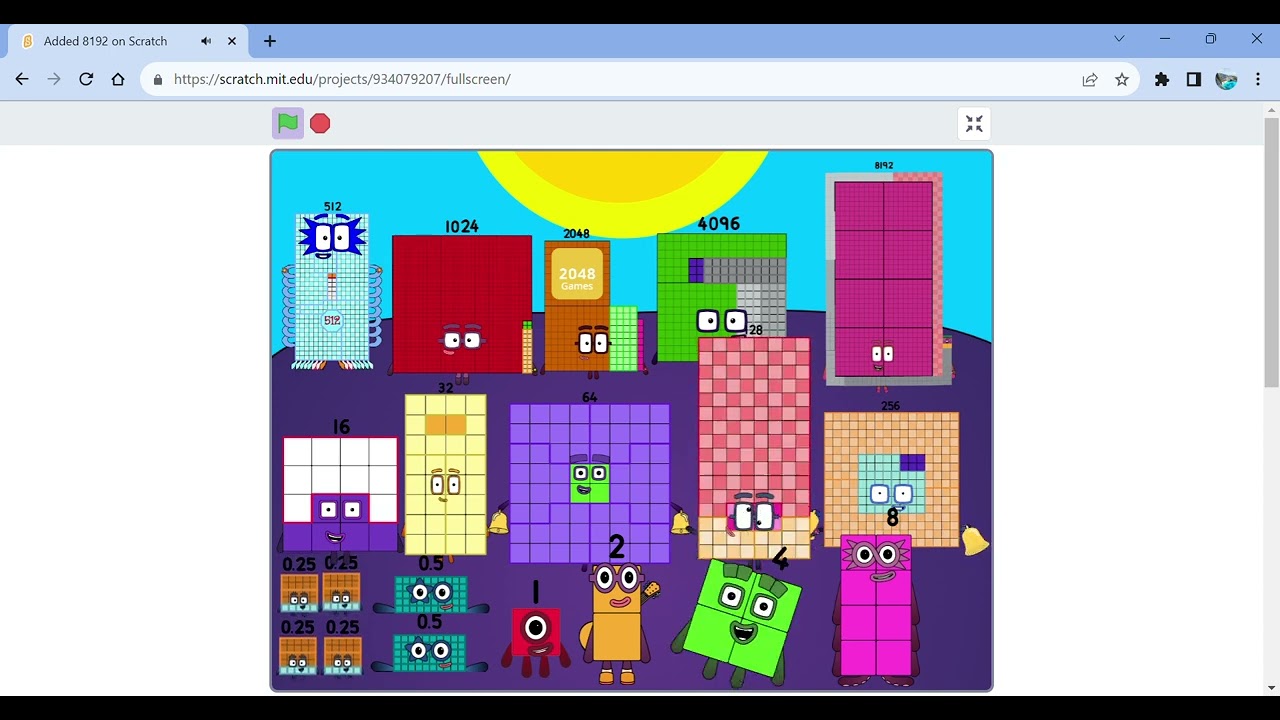This screenshot has height=720, width=1280.
Task: Bookmark this page with the star icon
Action: pyautogui.click(x=1122, y=79)
